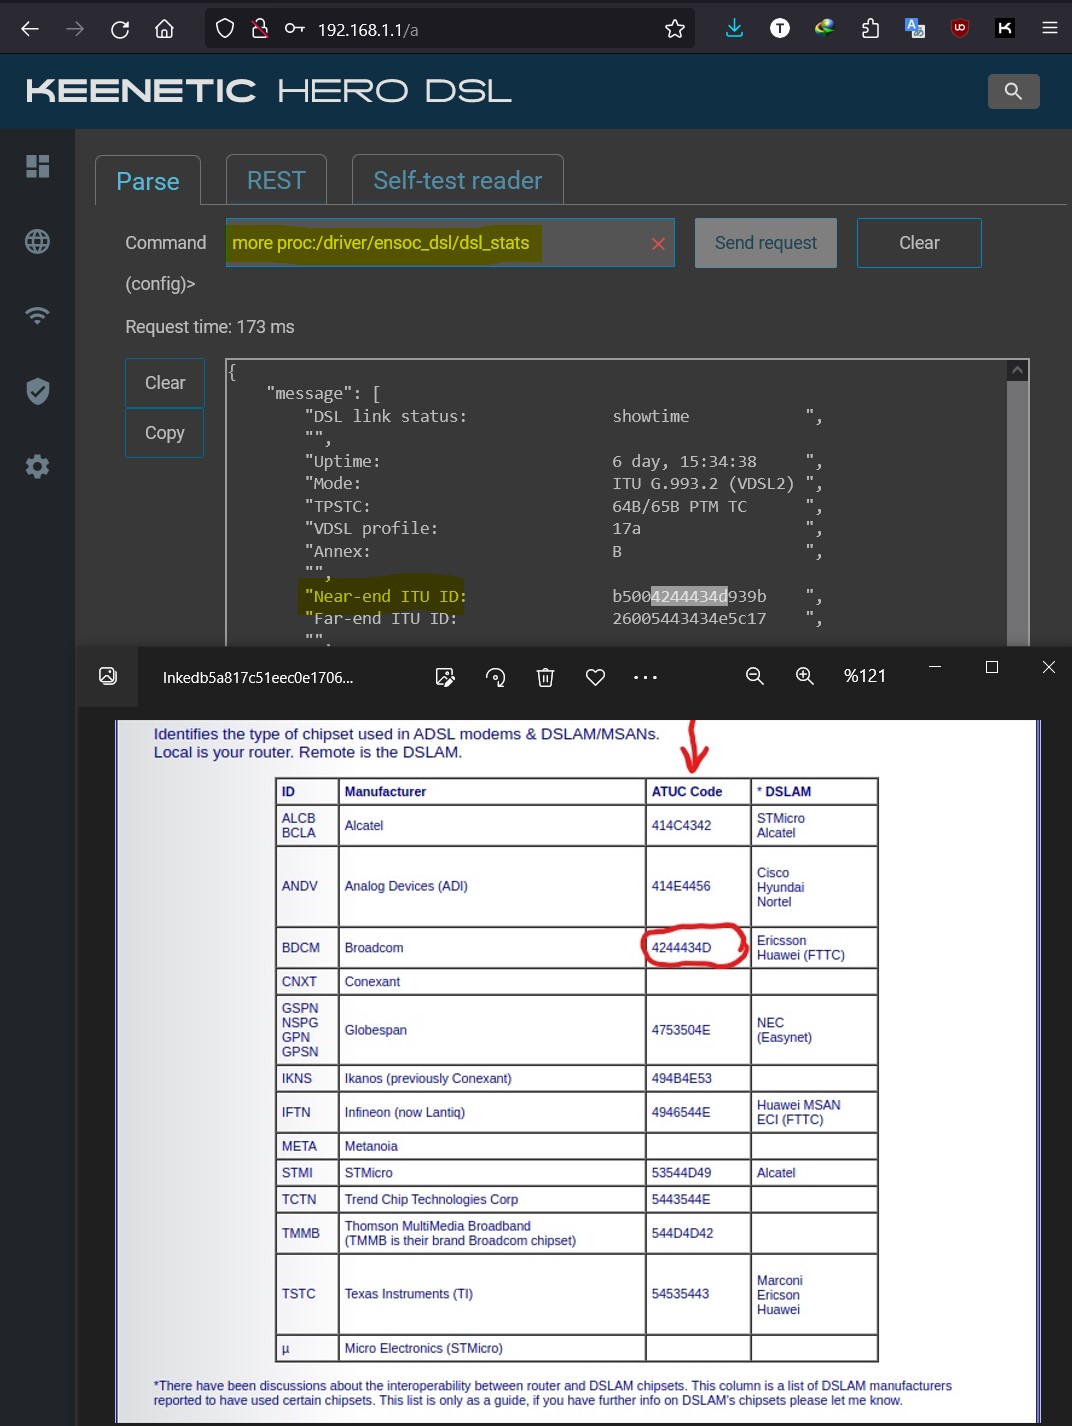
Task: Open the Photos viewer more options menu
Action: (x=646, y=677)
